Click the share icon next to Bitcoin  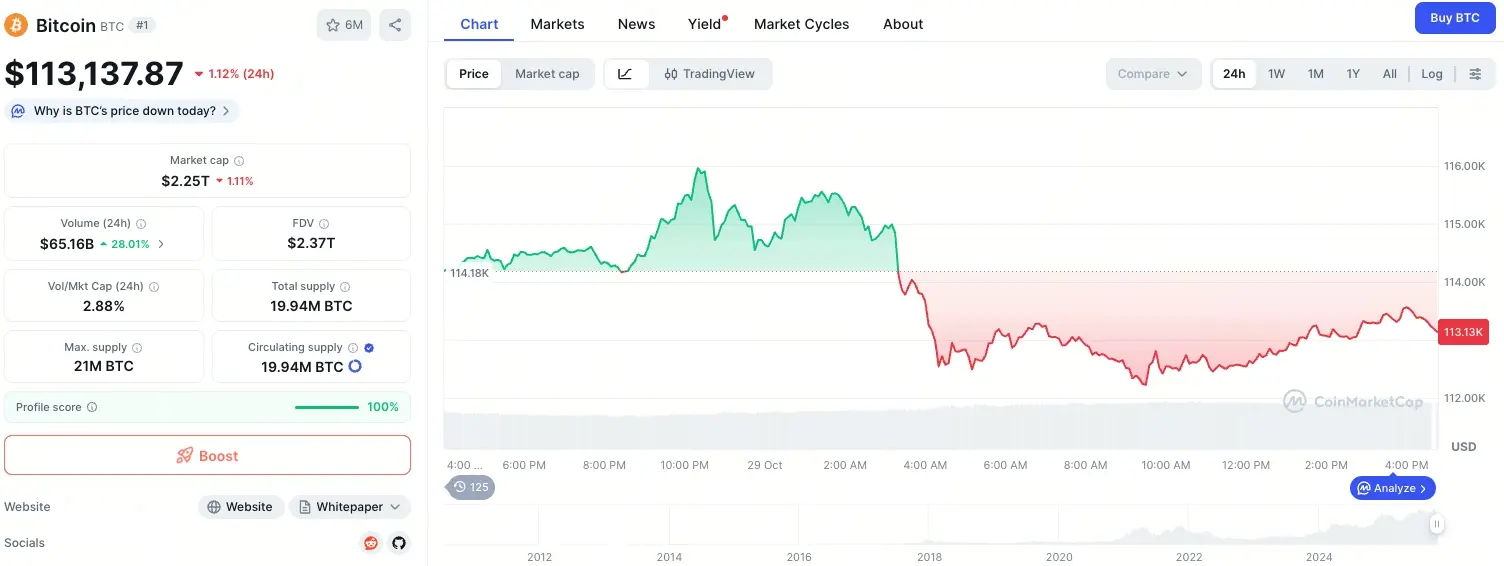point(395,25)
